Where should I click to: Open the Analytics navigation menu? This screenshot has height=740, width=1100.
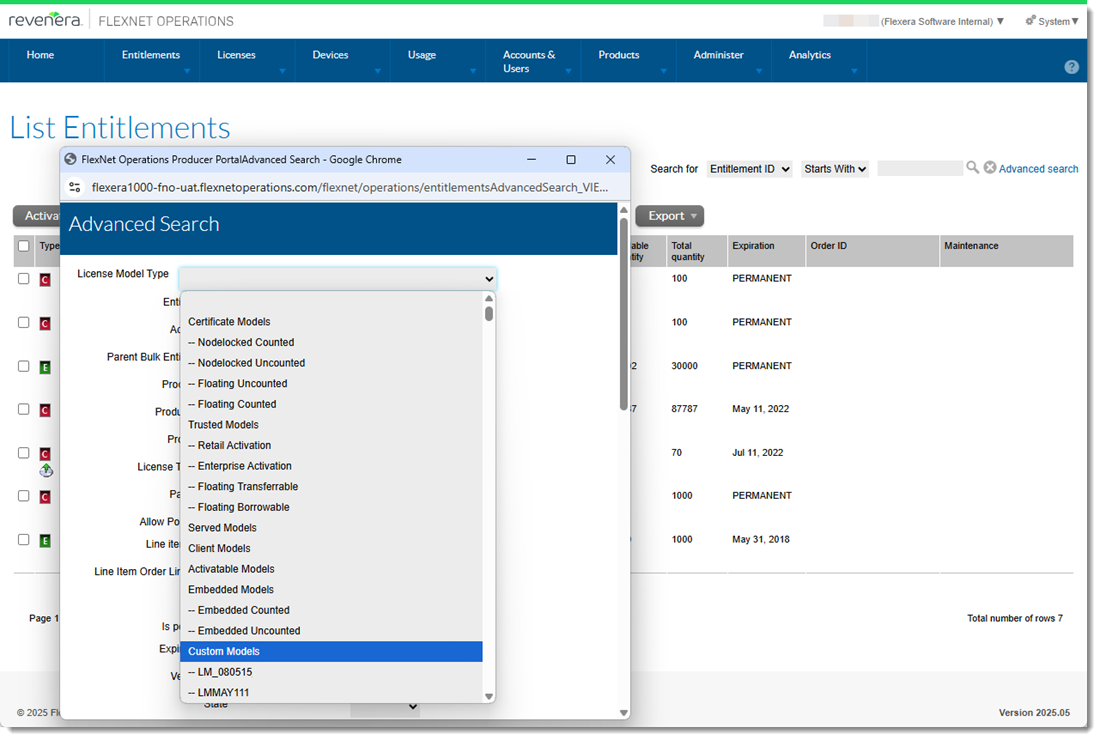point(809,55)
